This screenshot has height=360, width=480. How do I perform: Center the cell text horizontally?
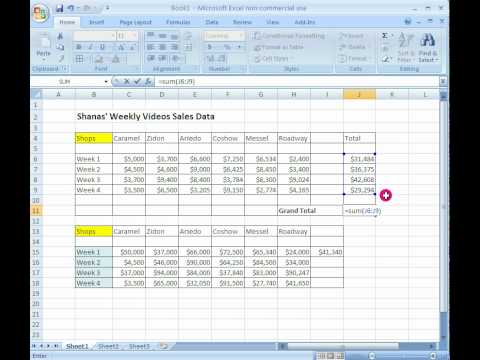point(162,47)
